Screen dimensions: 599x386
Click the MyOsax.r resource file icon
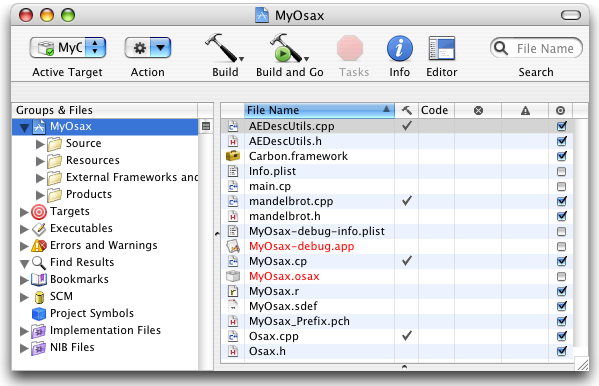pos(233,291)
